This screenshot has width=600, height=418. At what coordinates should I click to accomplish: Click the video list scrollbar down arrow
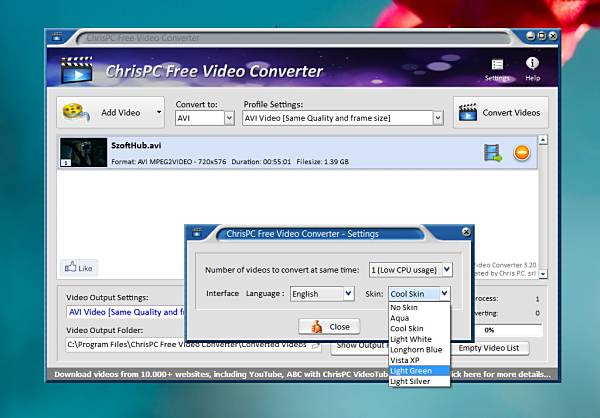coord(543,274)
